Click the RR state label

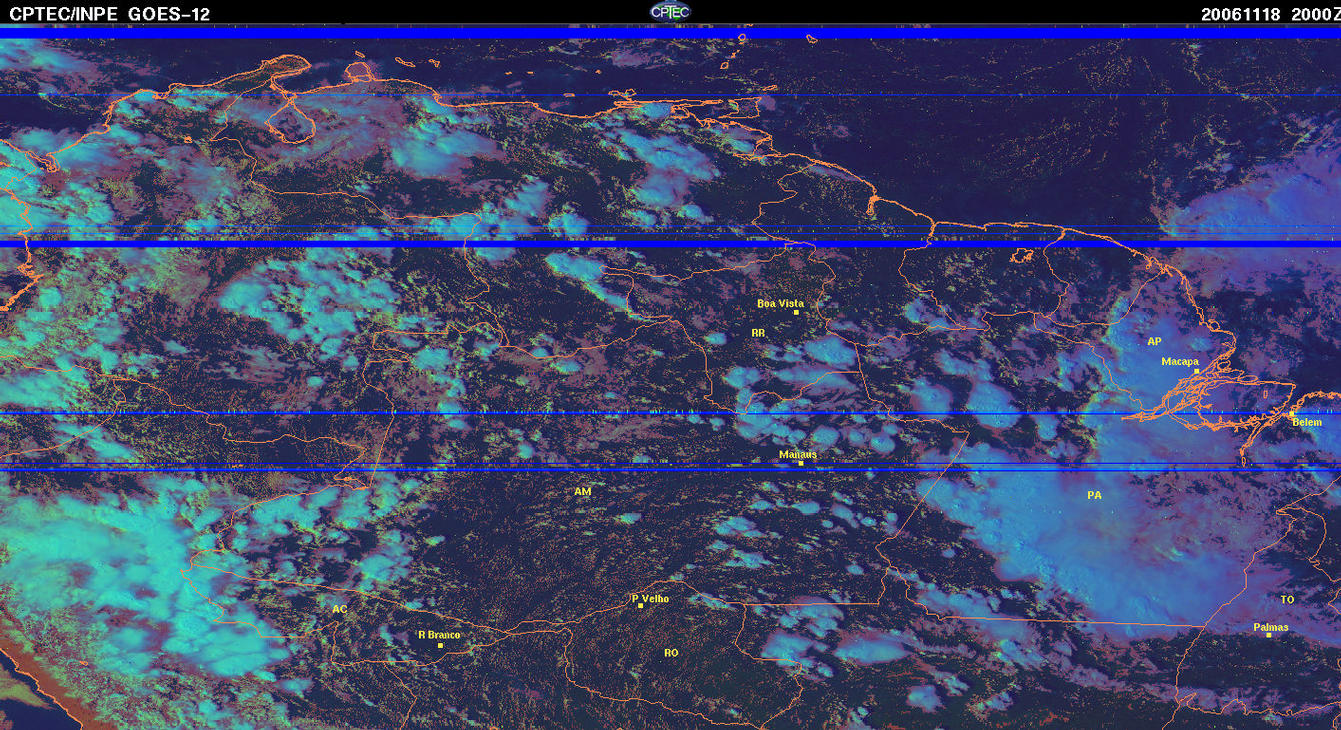[758, 332]
